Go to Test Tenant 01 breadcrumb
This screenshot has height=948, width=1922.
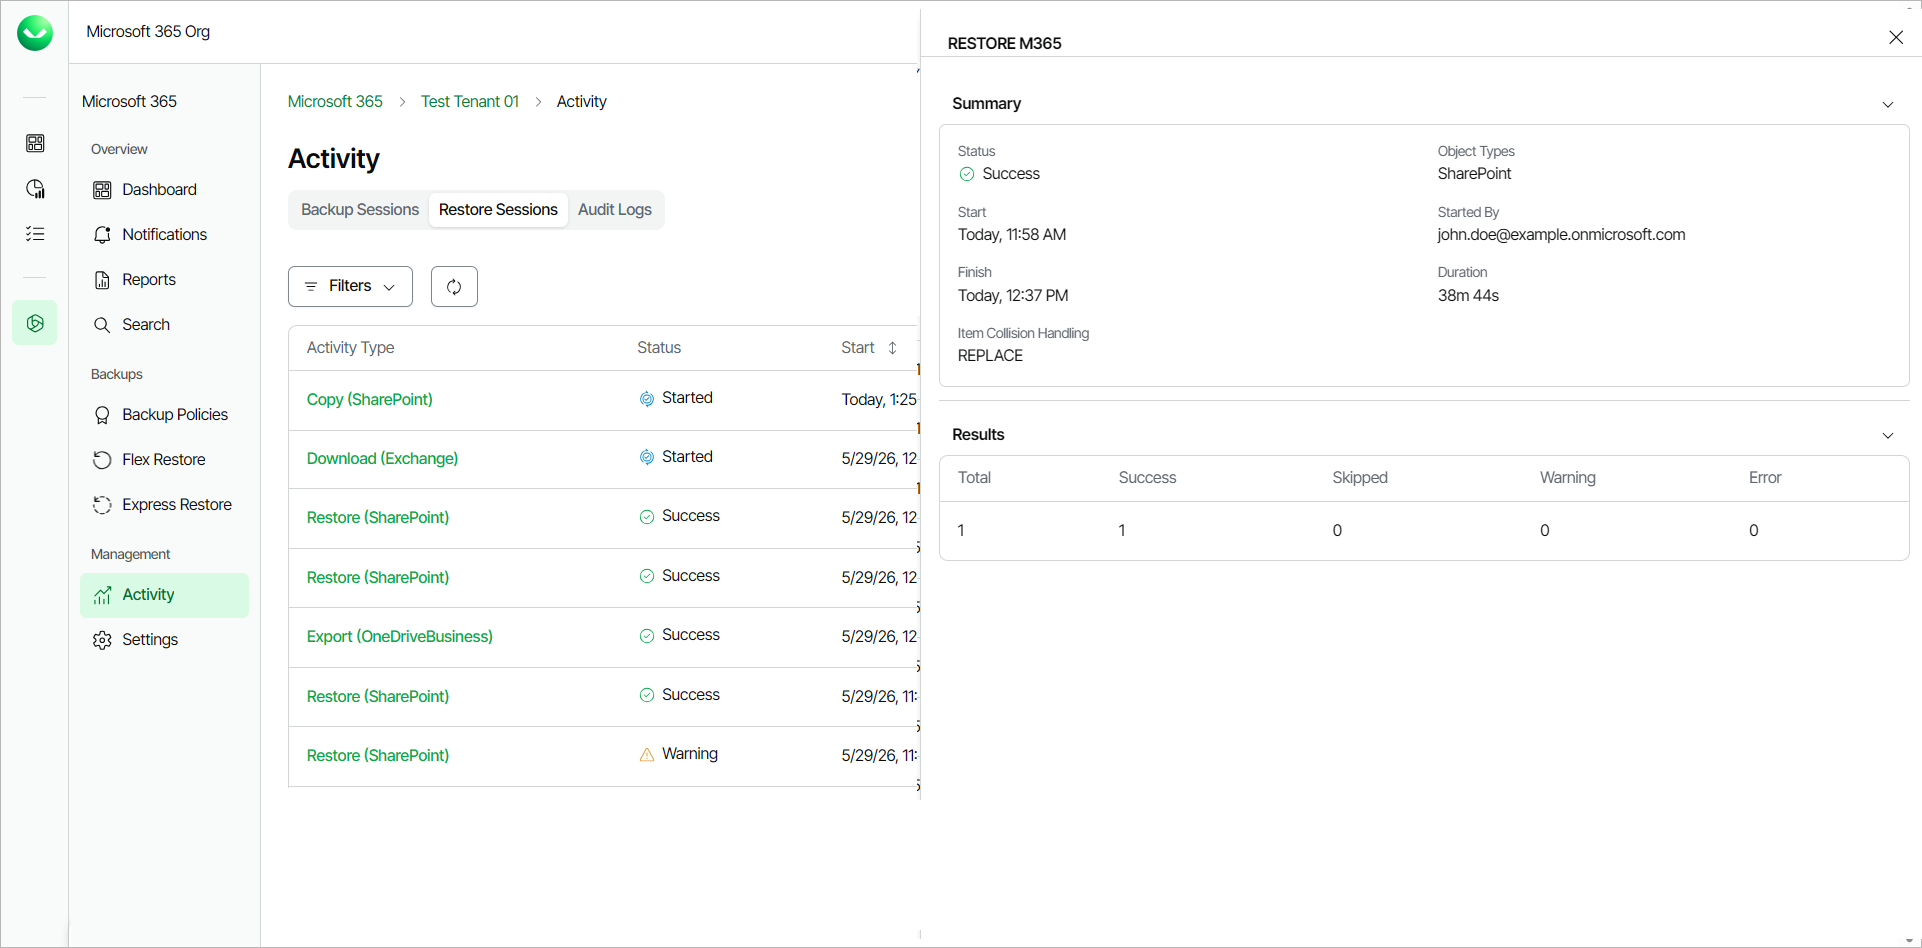pyautogui.click(x=470, y=101)
